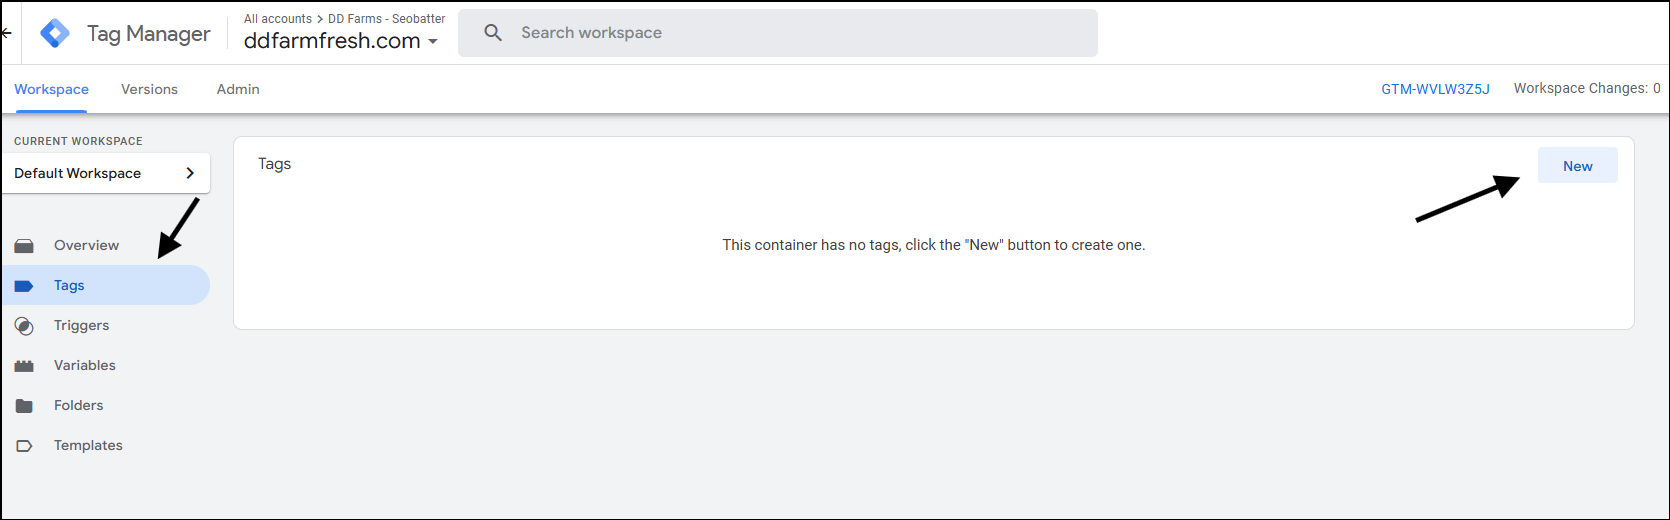1670x520 pixels.
Task: Click the GTM-WVLW3Z5J container ID link
Action: (1435, 89)
